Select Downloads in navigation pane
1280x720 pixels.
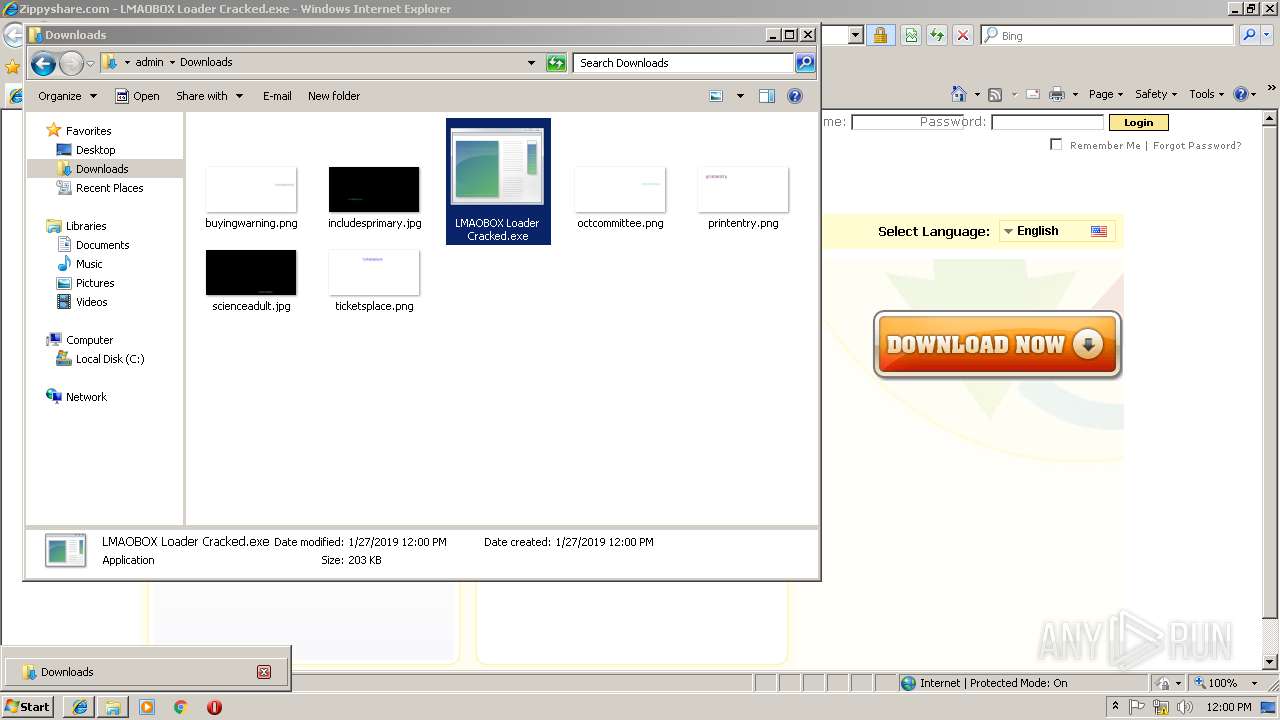[x=102, y=169]
